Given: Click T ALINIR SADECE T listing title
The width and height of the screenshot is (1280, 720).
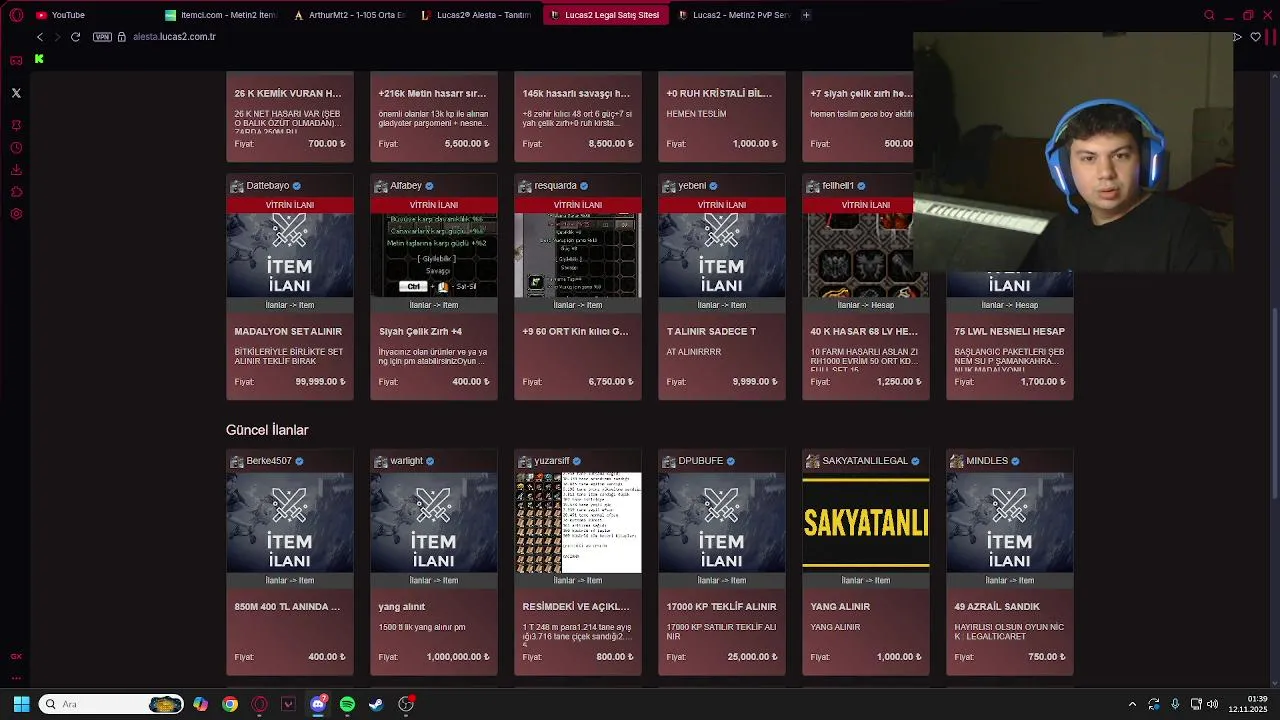Looking at the screenshot, I should 711,332.
